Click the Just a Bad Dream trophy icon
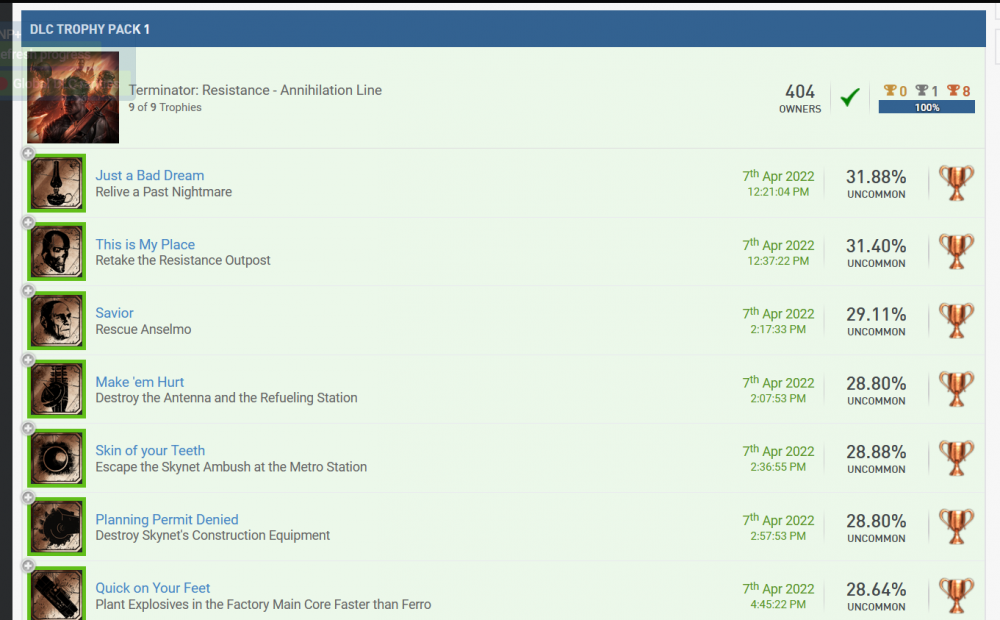The height and width of the screenshot is (620, 1000). [57, 183]
